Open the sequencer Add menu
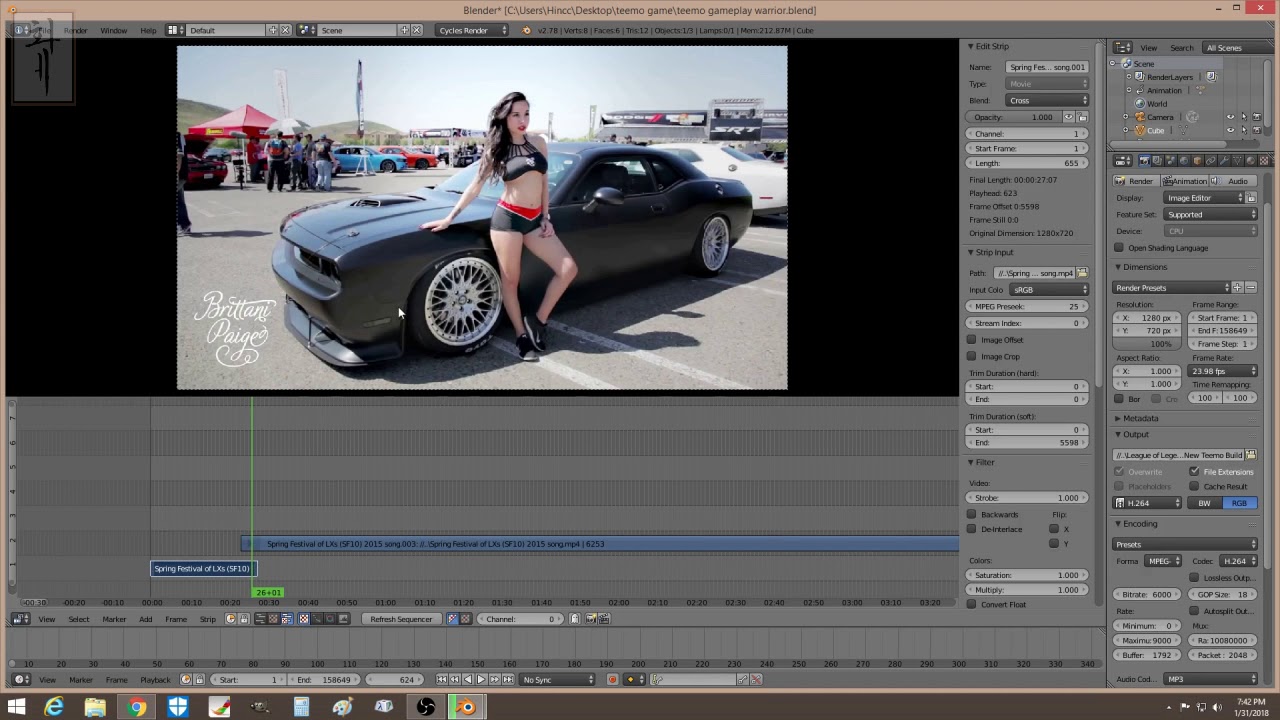 [146, 619]
